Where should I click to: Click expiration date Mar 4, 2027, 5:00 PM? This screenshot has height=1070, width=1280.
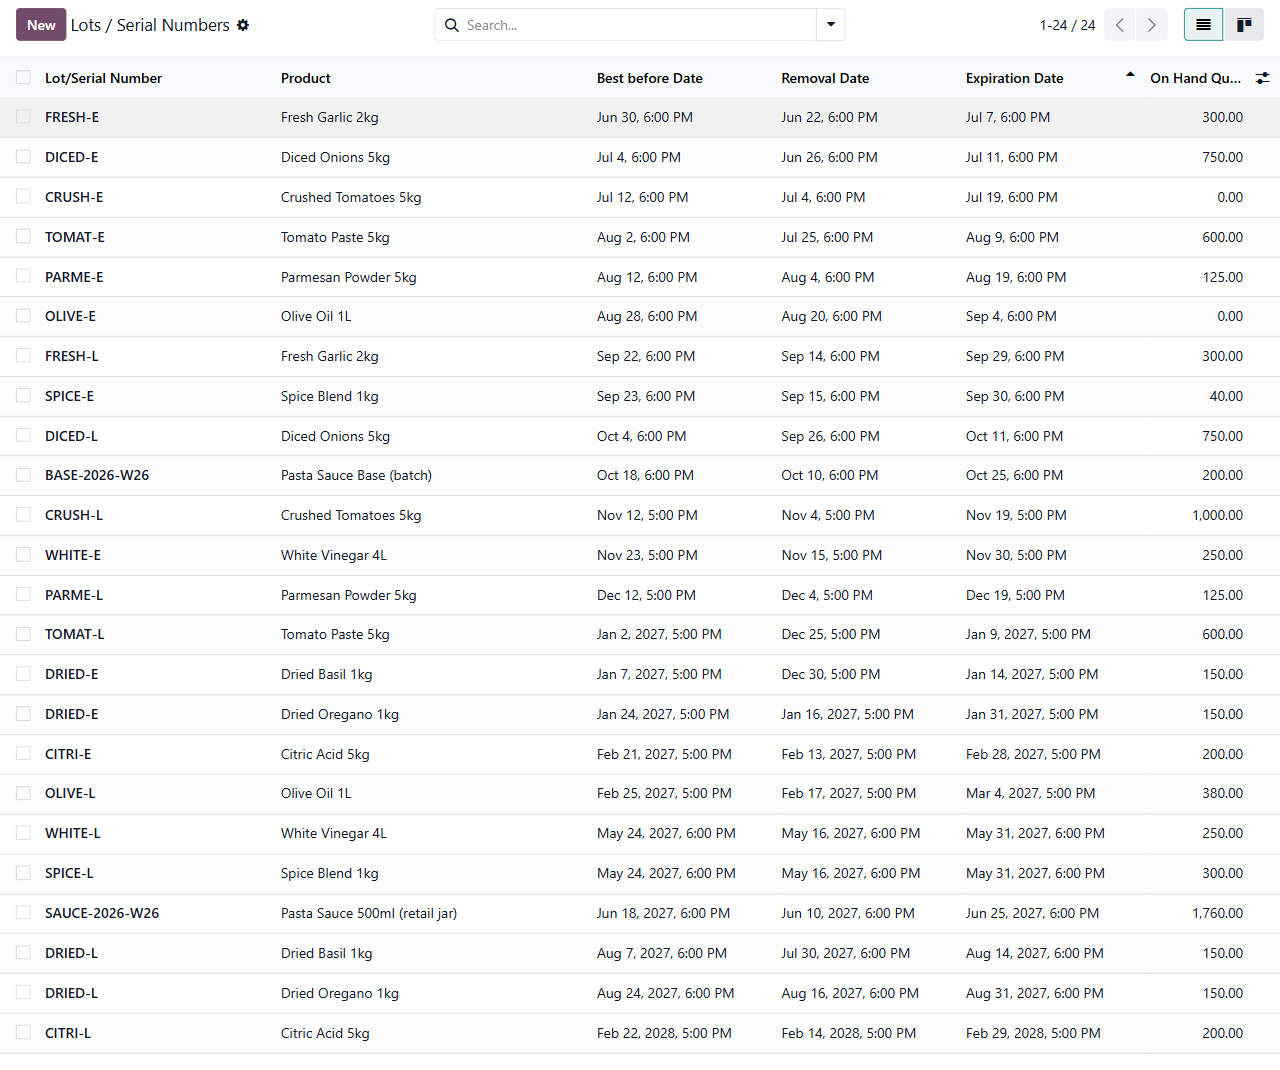1030,793
